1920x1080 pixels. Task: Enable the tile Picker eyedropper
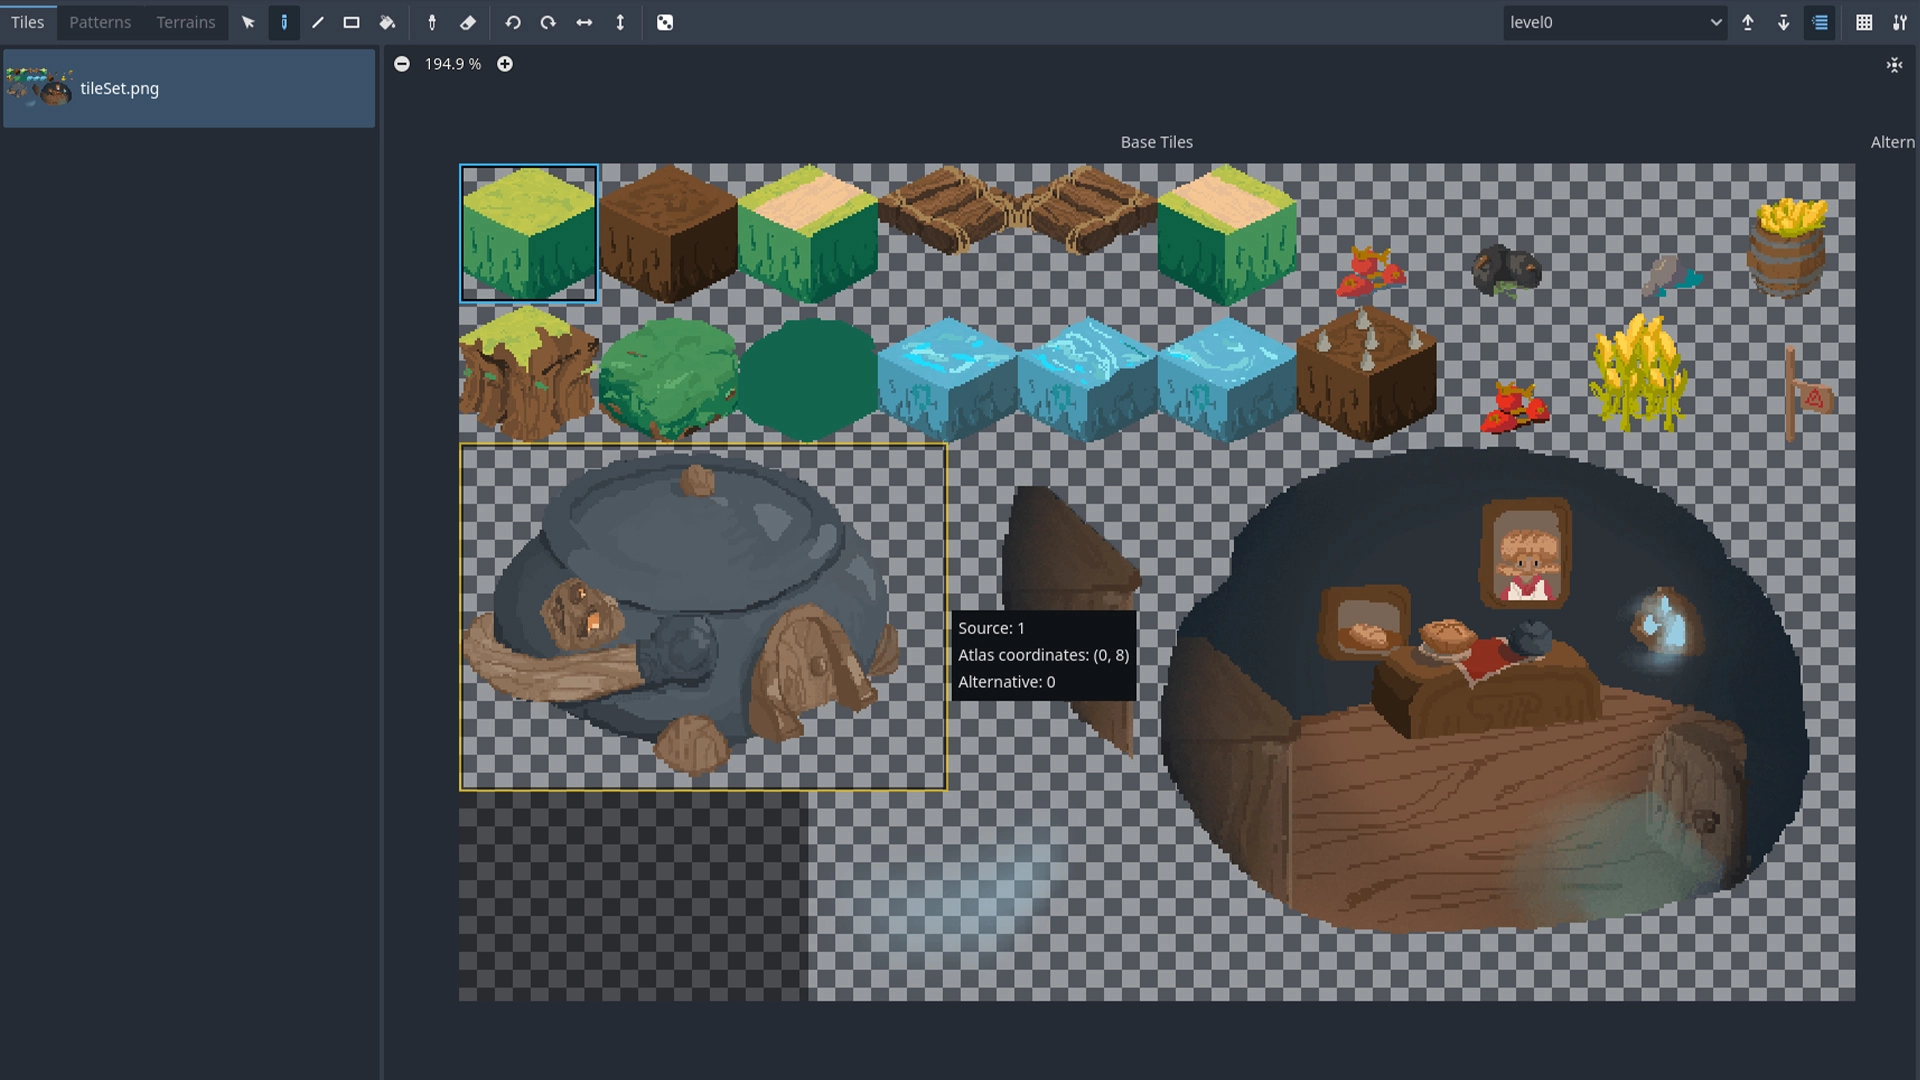pos(432,22)
